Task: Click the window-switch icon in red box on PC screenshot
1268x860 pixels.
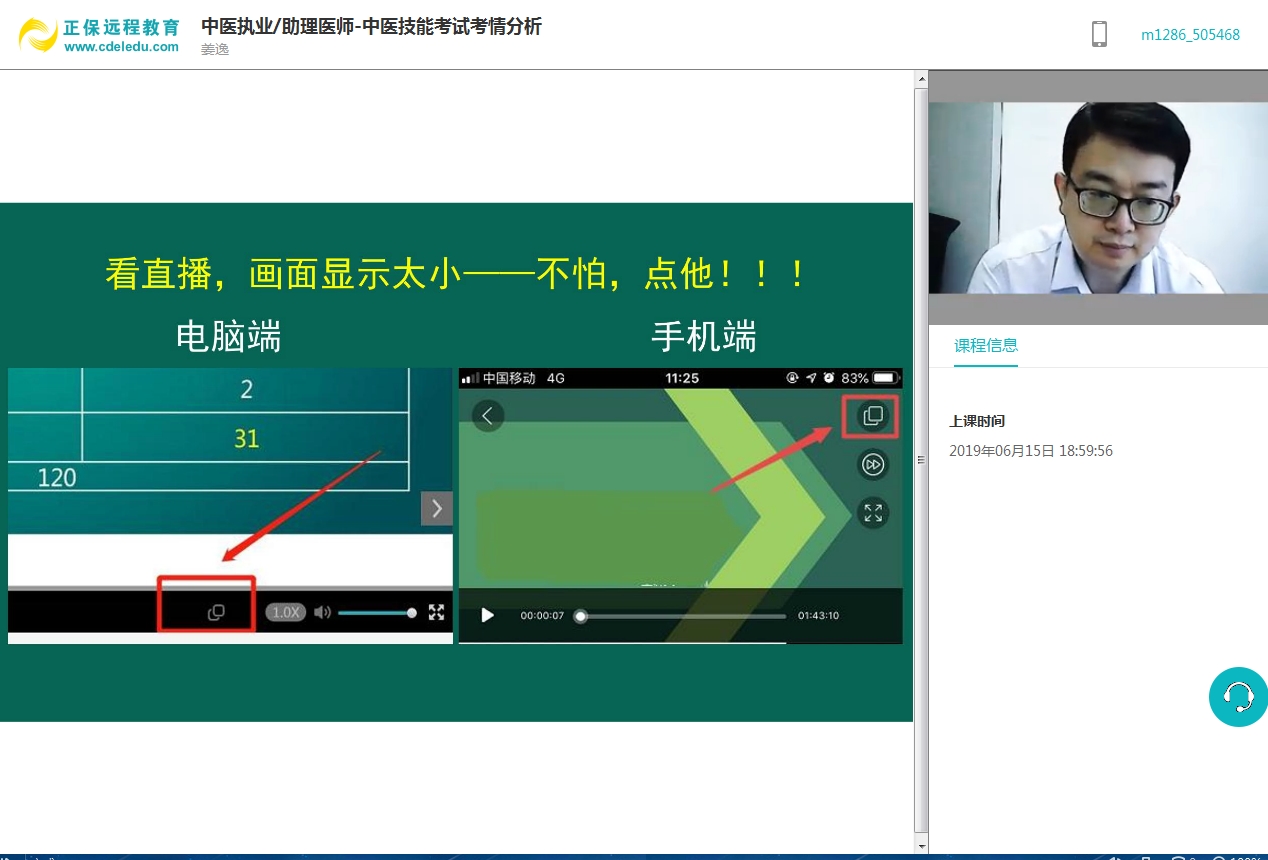Action: tap(216, 612)
